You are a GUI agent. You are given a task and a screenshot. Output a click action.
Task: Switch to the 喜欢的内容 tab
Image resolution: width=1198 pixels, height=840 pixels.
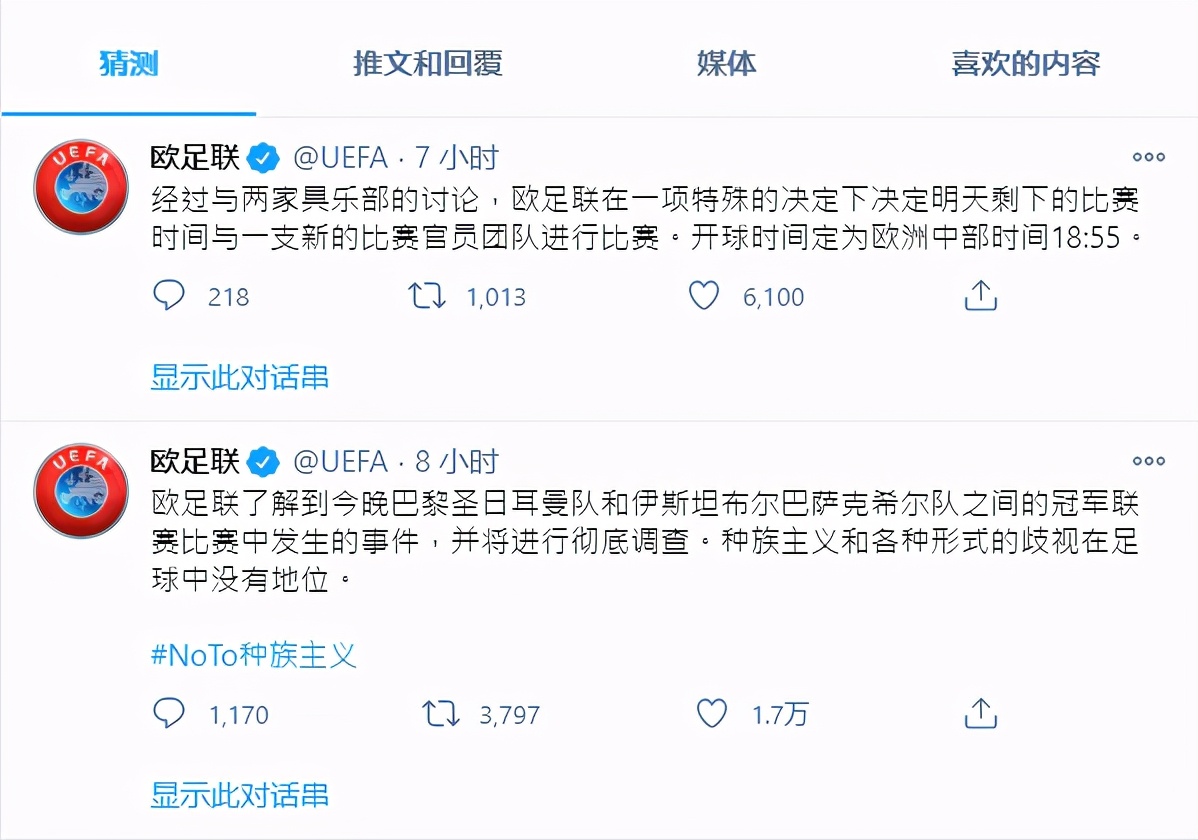point(1026,64)
